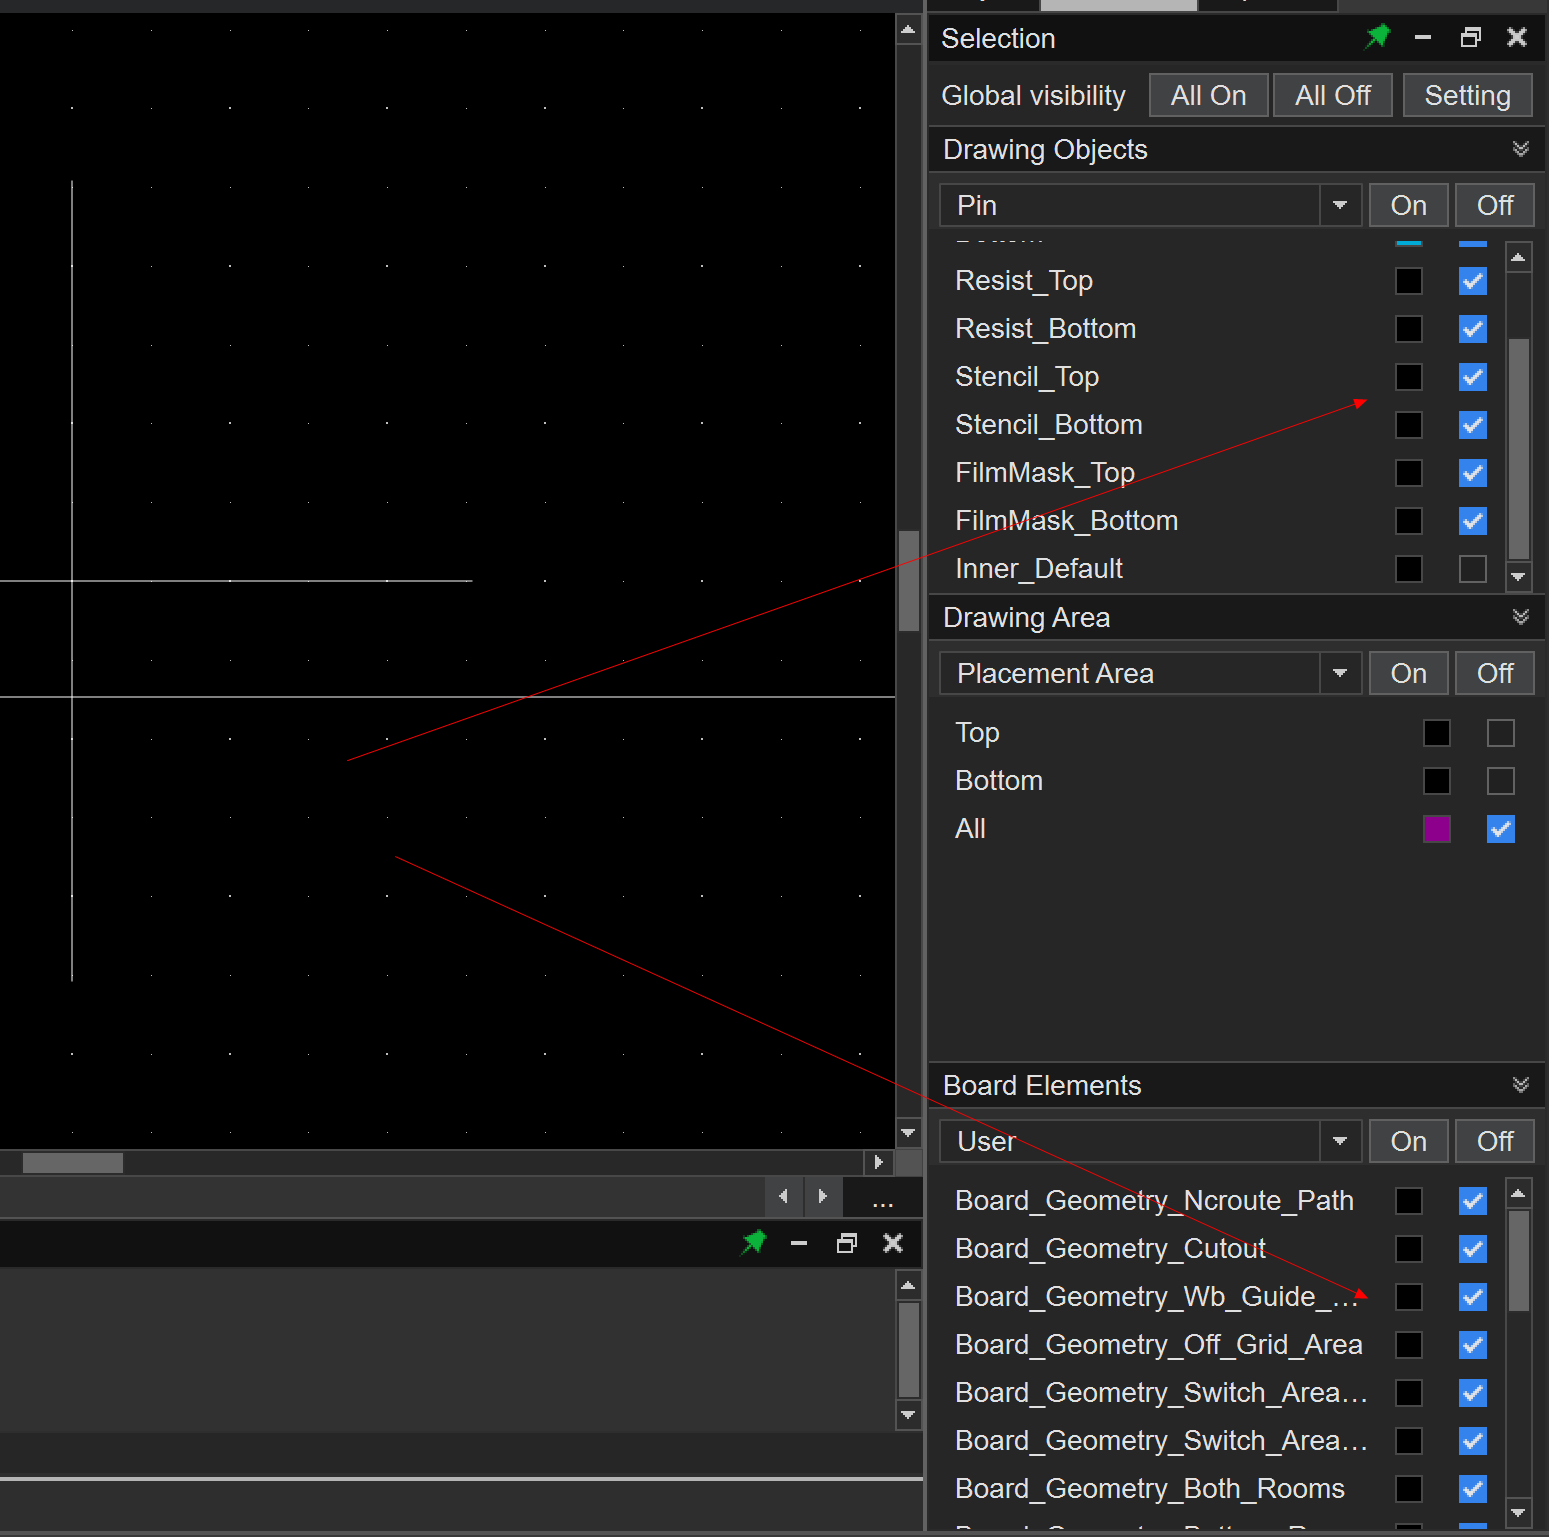Uncheck Resist_Top visibility checkbox
The width and height of the screenshot is (1549, 1537).
pyautogui.click(x=1472, y=281)
